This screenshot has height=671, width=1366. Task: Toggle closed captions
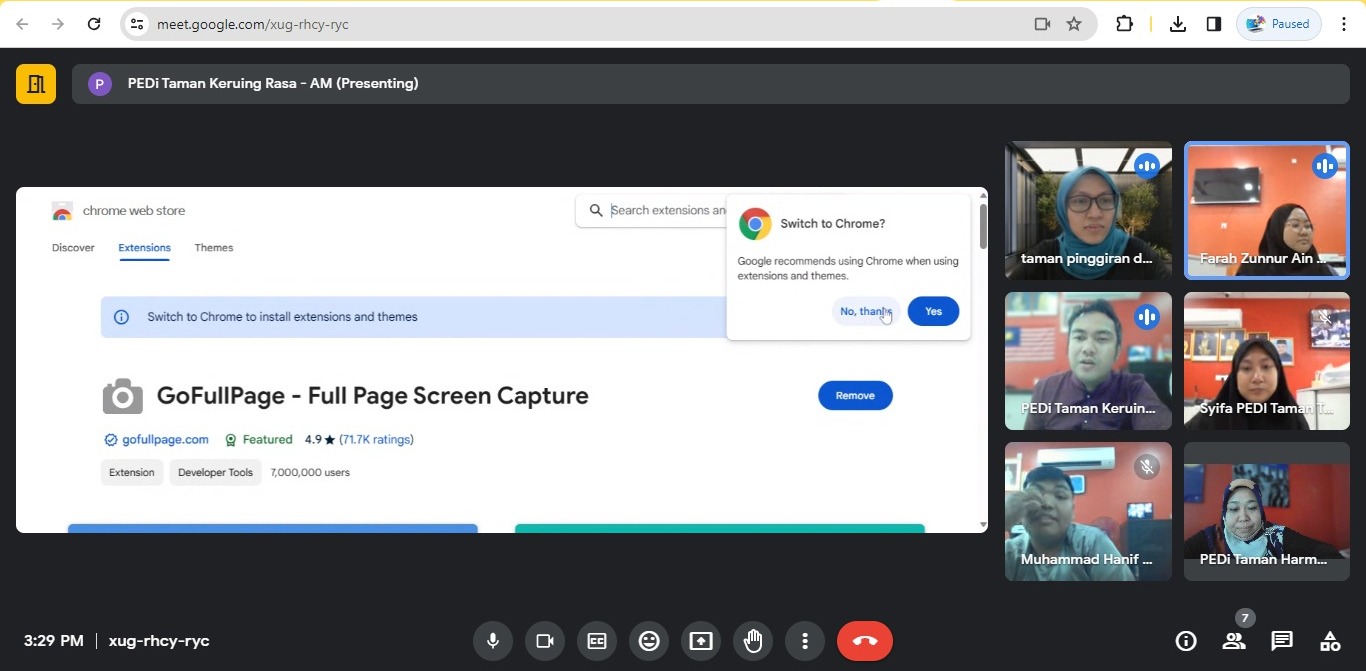(x=597, y=641)
